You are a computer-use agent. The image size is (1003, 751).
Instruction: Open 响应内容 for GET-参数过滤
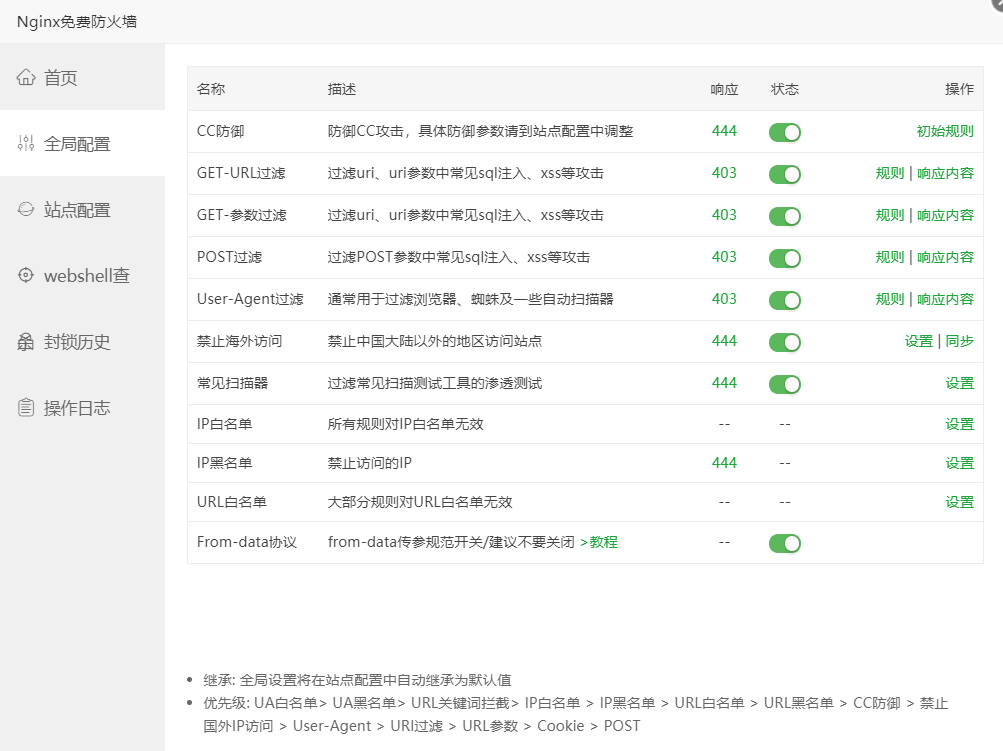945,215
